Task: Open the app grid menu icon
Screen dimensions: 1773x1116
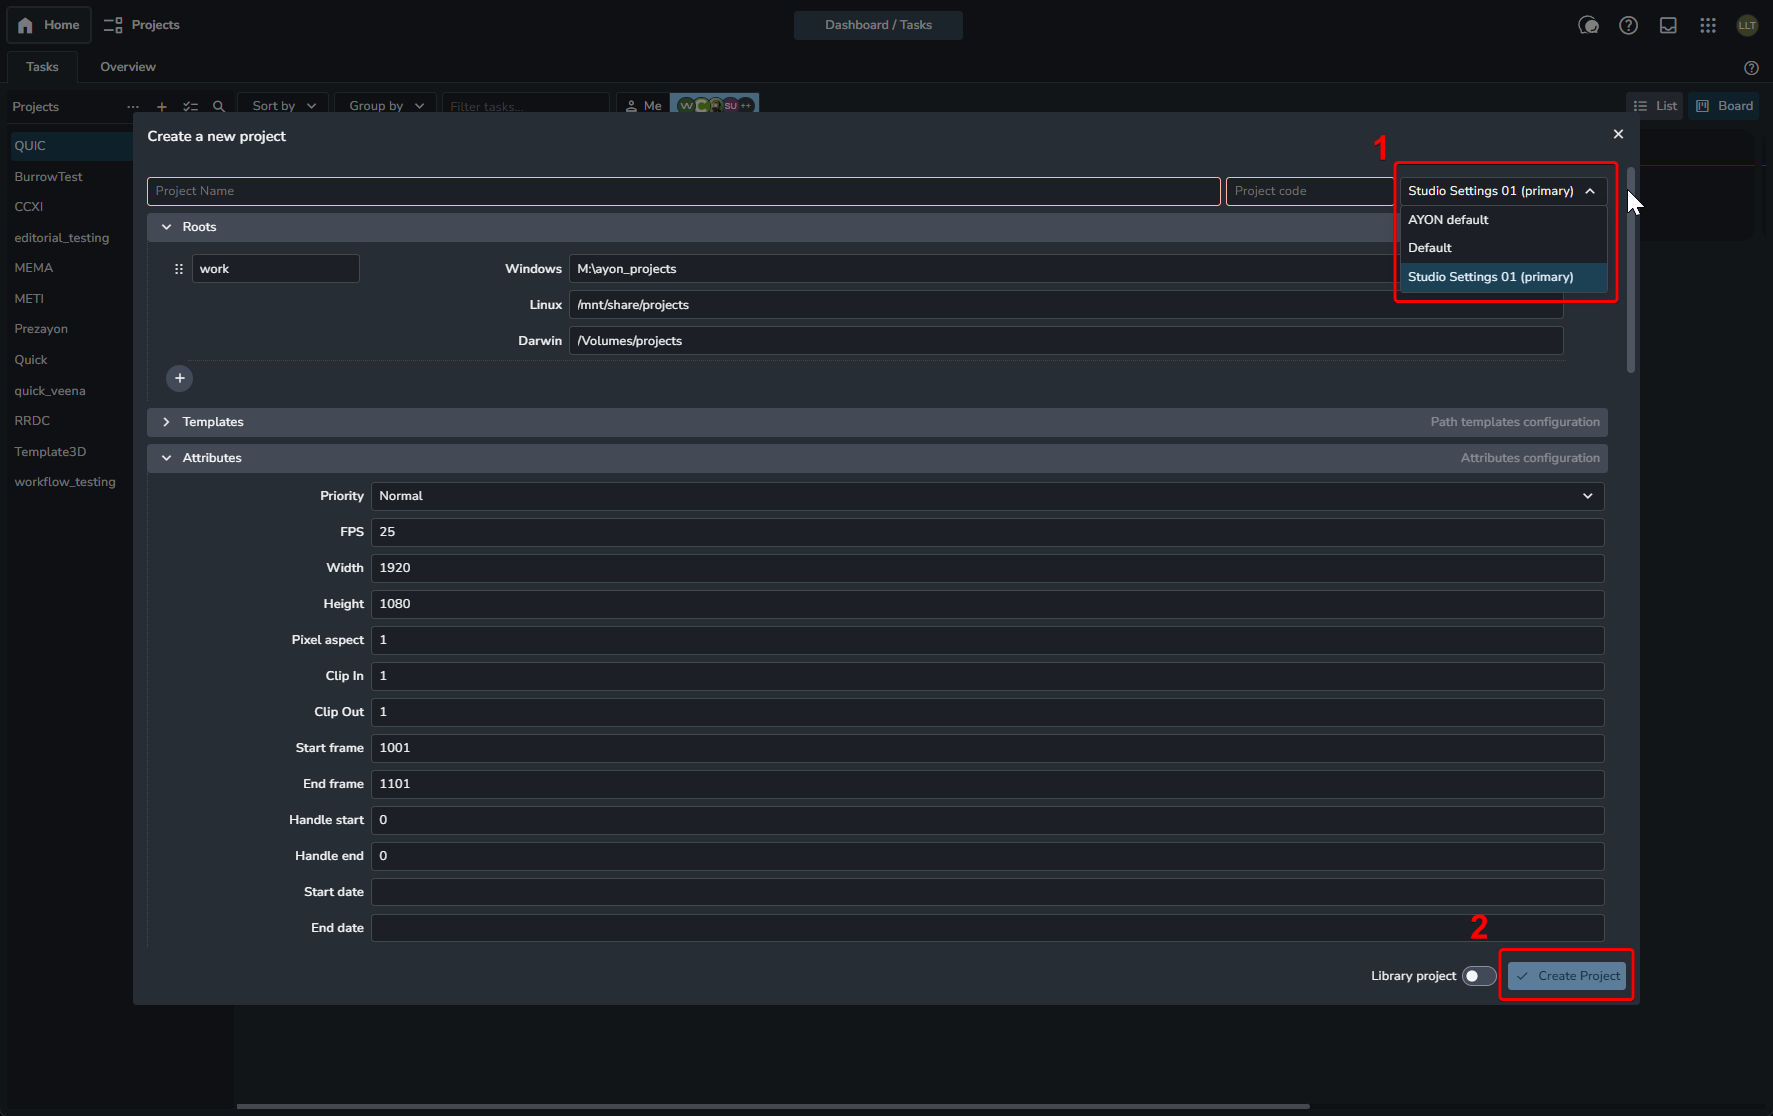Action: click(1708, 25)
